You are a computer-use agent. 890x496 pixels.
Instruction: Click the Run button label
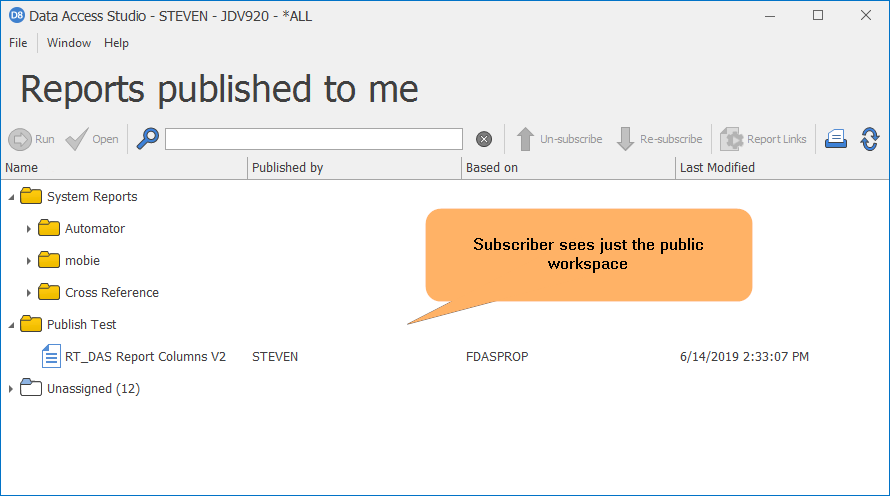[x=45, y=139]
